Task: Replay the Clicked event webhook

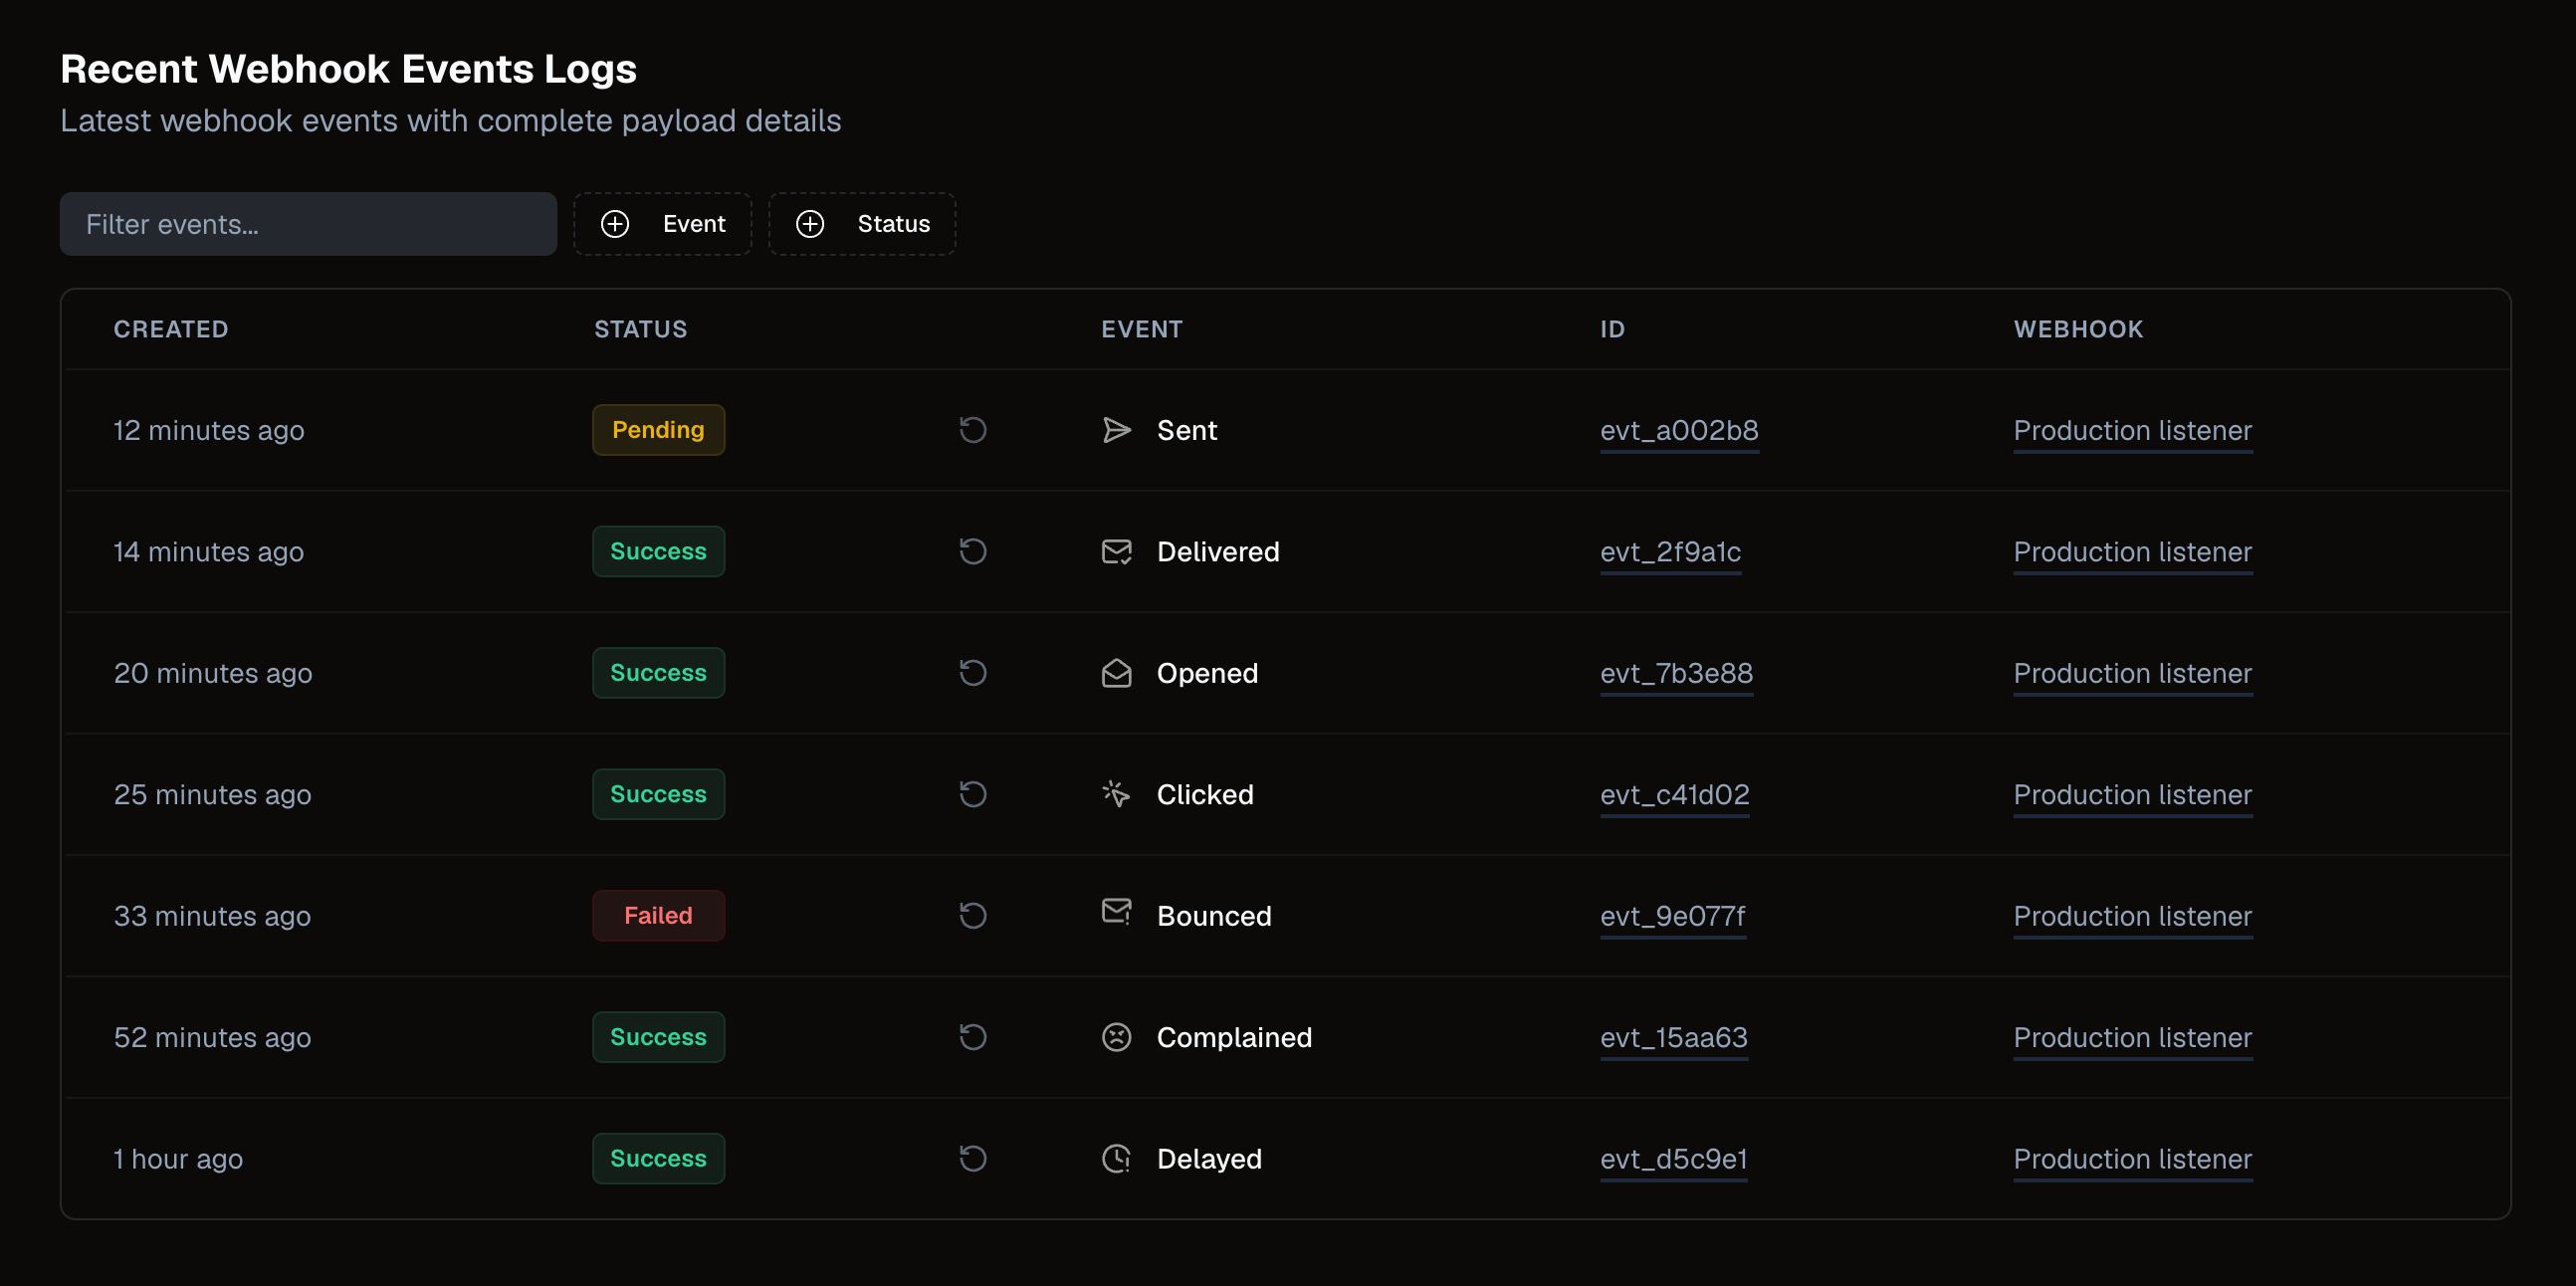Action: (972, 794)
